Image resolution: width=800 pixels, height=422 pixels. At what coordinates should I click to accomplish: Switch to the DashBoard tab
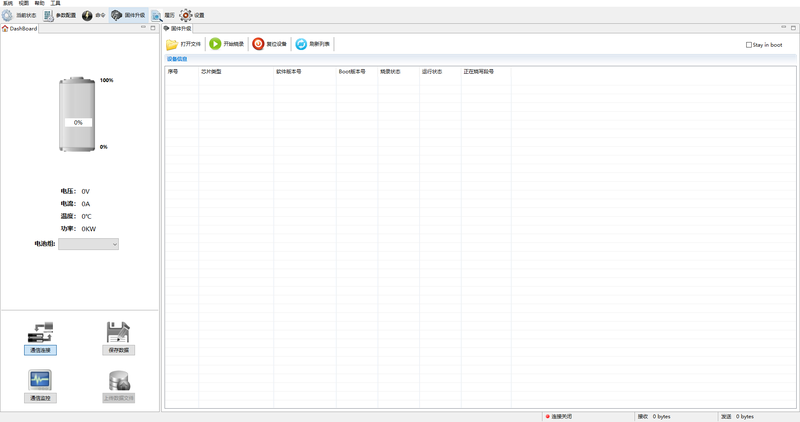click(x=22, y=29)
